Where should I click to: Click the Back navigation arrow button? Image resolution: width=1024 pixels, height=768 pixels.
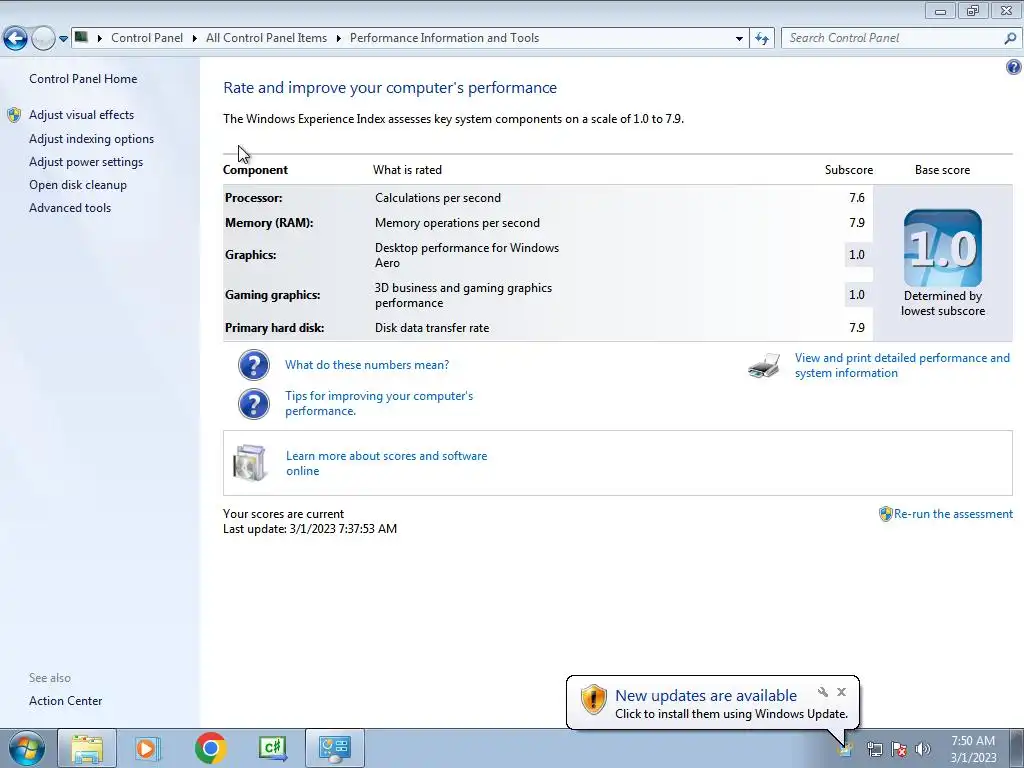[x=16, y=39]
